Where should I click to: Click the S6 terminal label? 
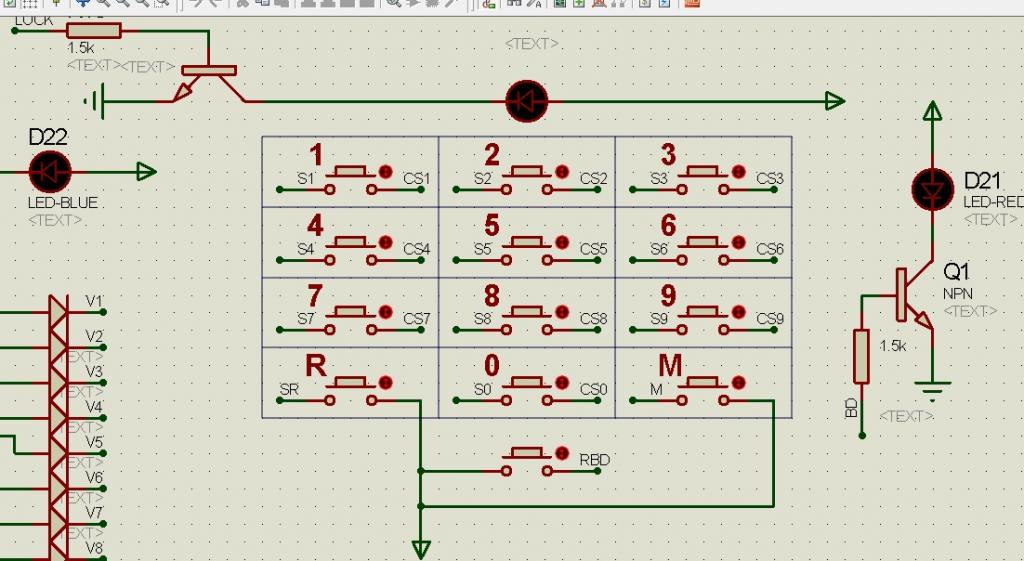[x=659, y=249]
